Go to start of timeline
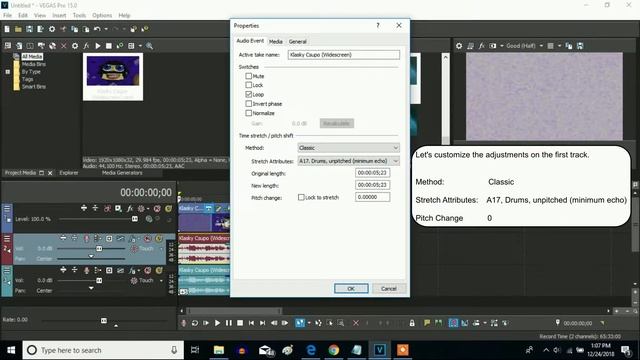640x360 pixels. click(x=251, y=323)
